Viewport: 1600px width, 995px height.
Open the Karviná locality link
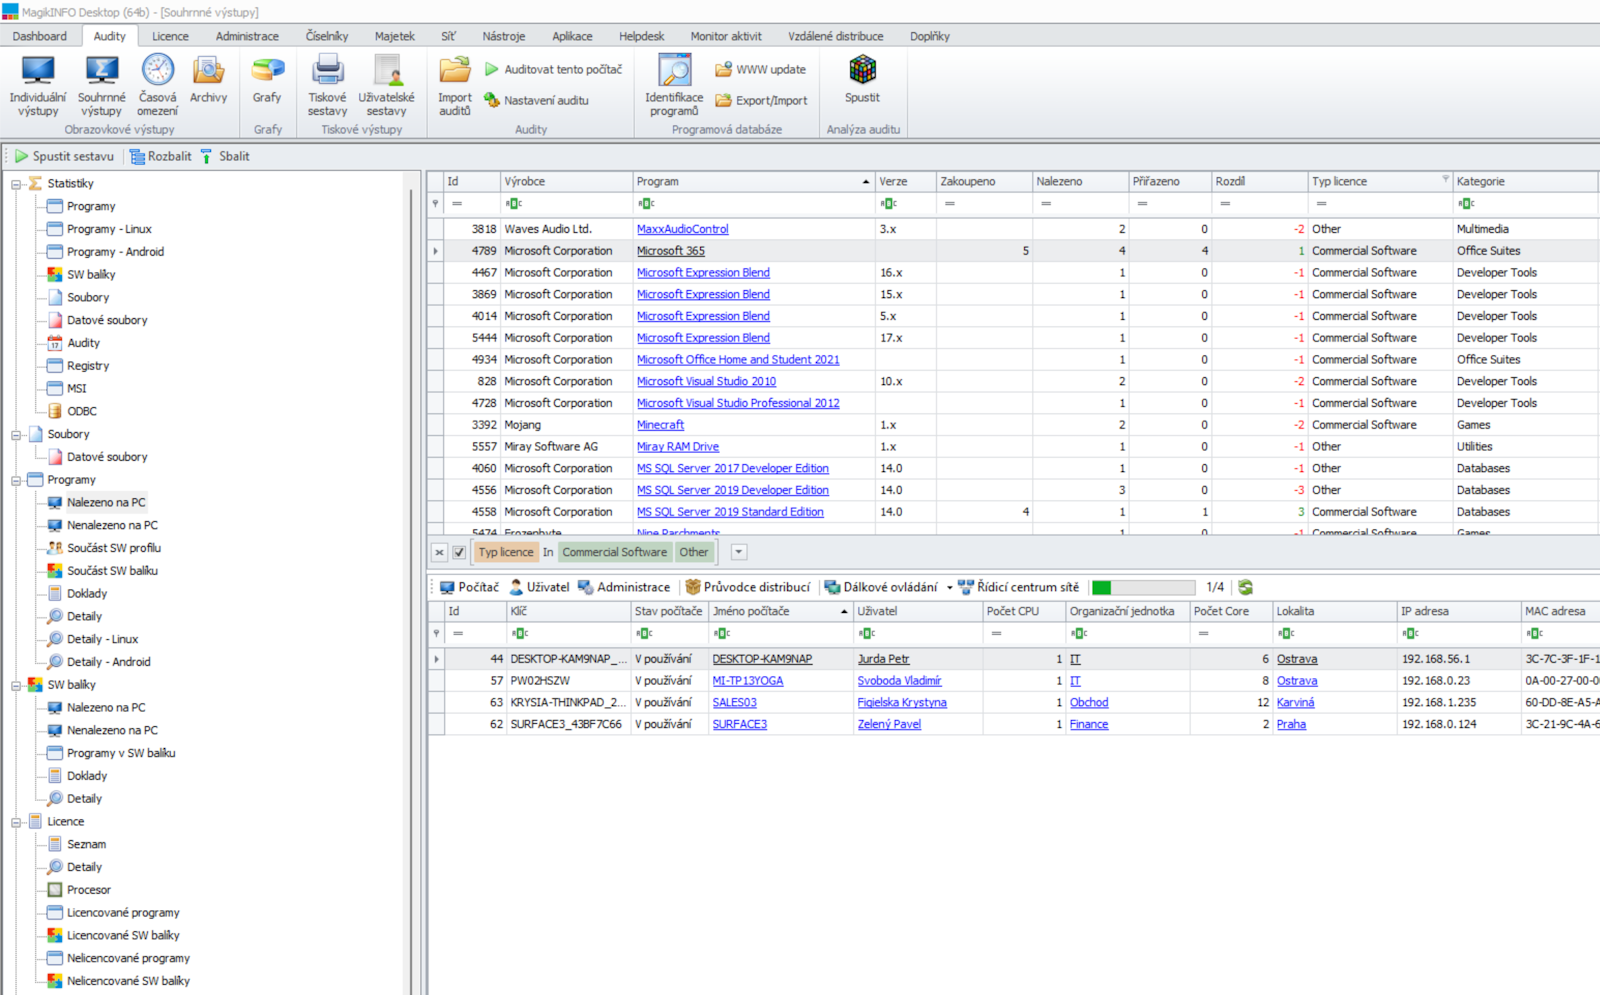(1295, 703)
